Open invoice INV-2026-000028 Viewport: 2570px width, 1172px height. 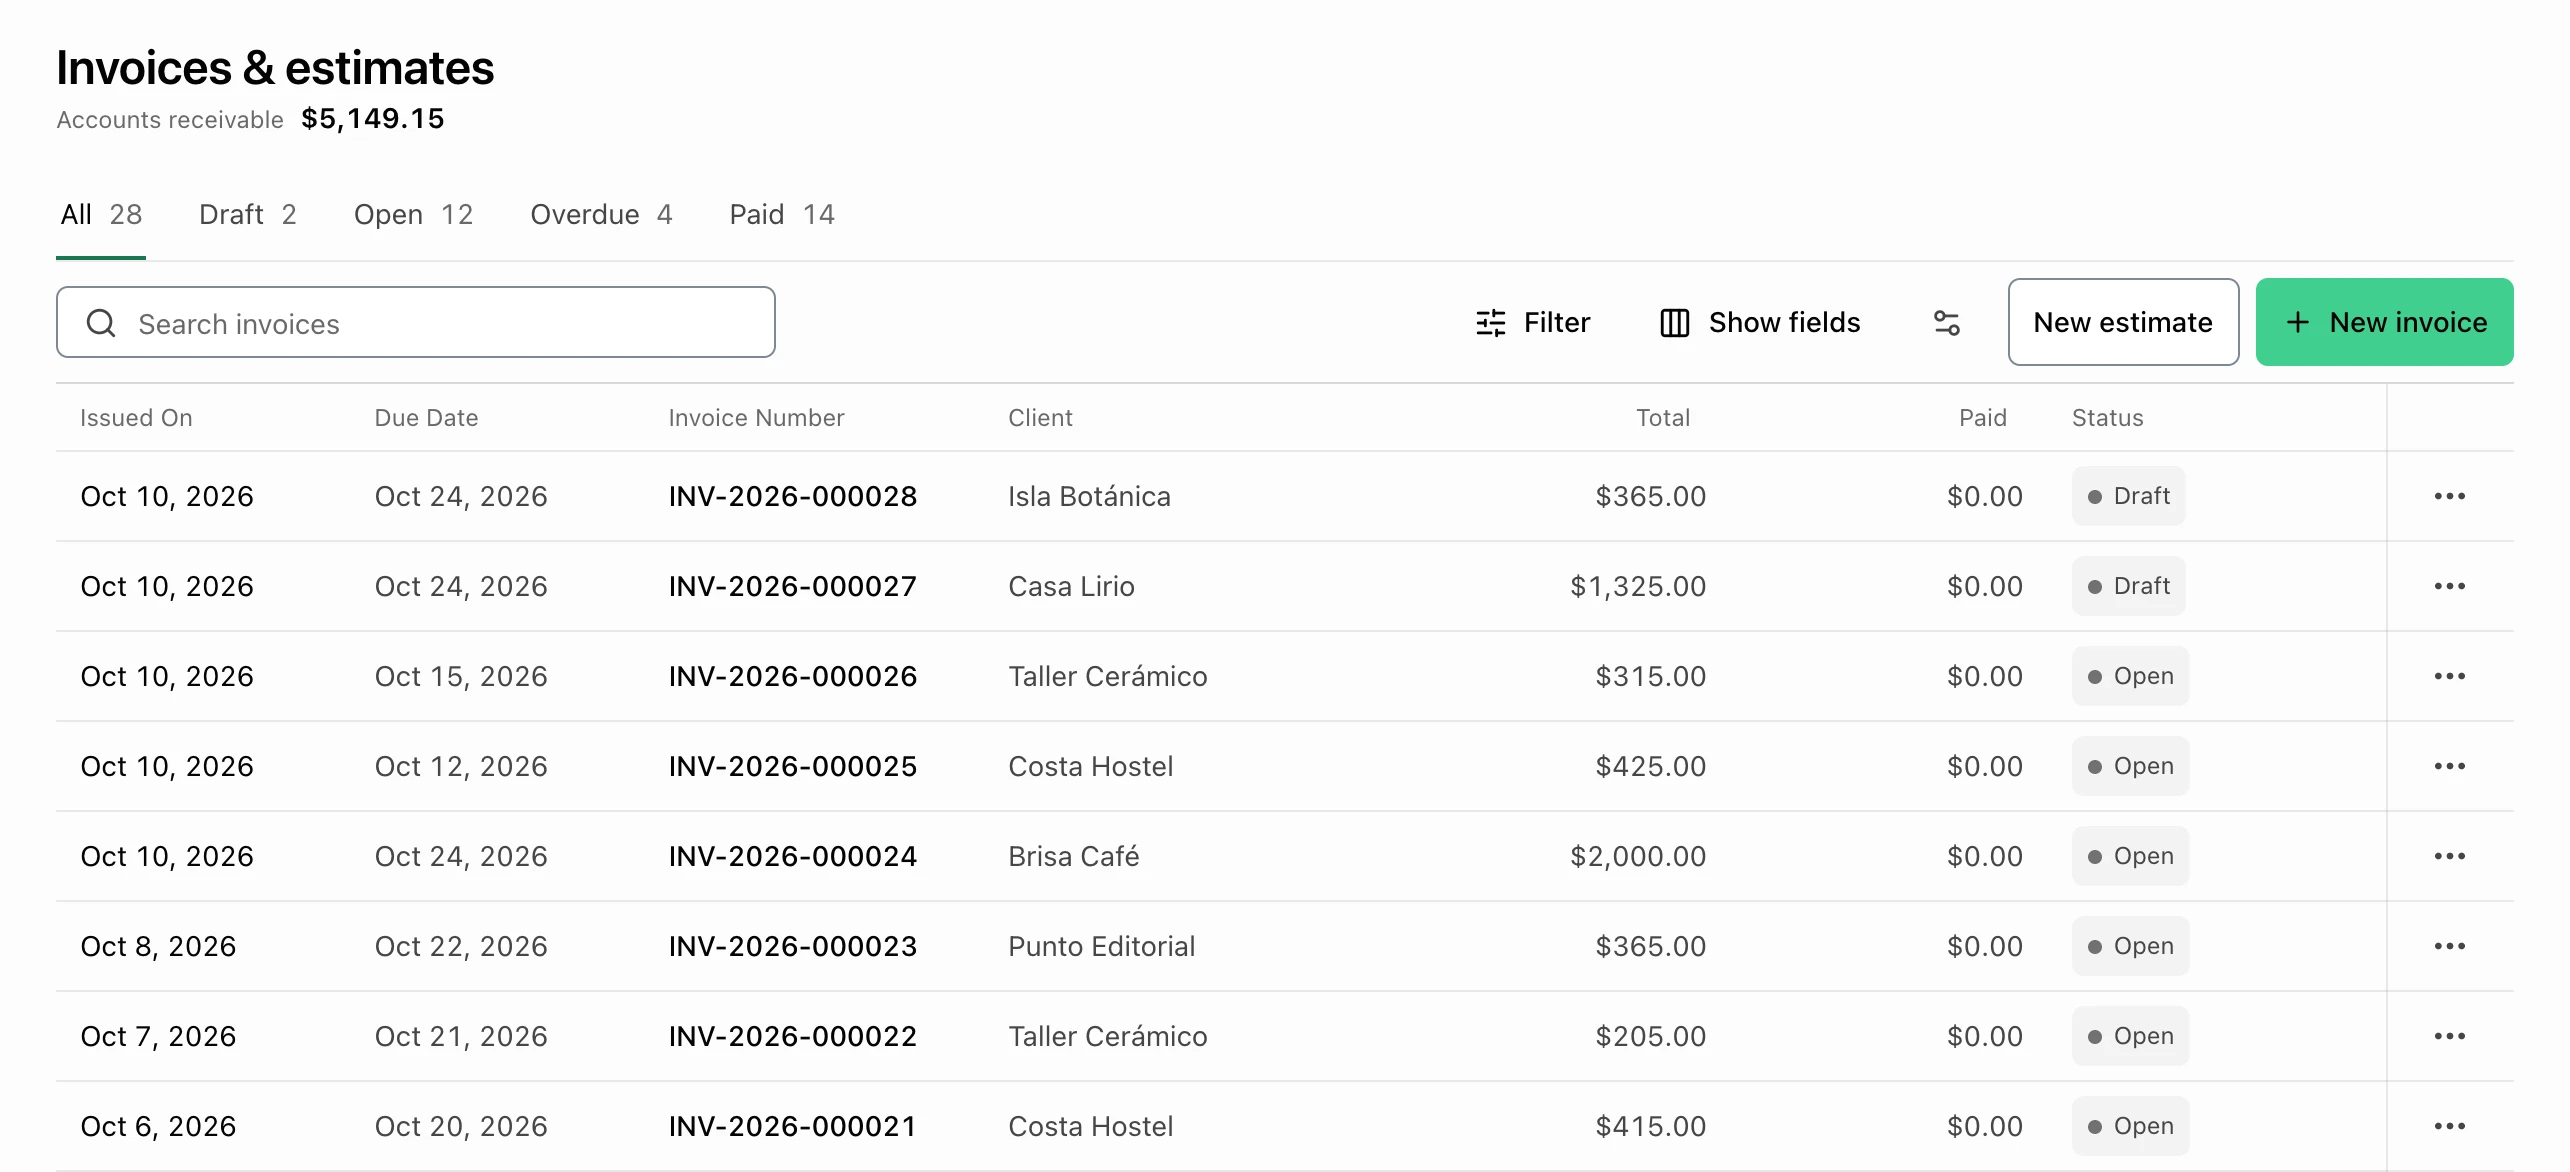tap(793, 496)
